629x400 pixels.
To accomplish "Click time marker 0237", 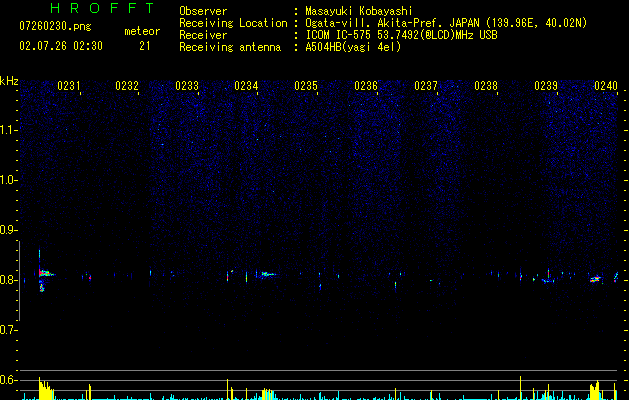I will point(426,85).
